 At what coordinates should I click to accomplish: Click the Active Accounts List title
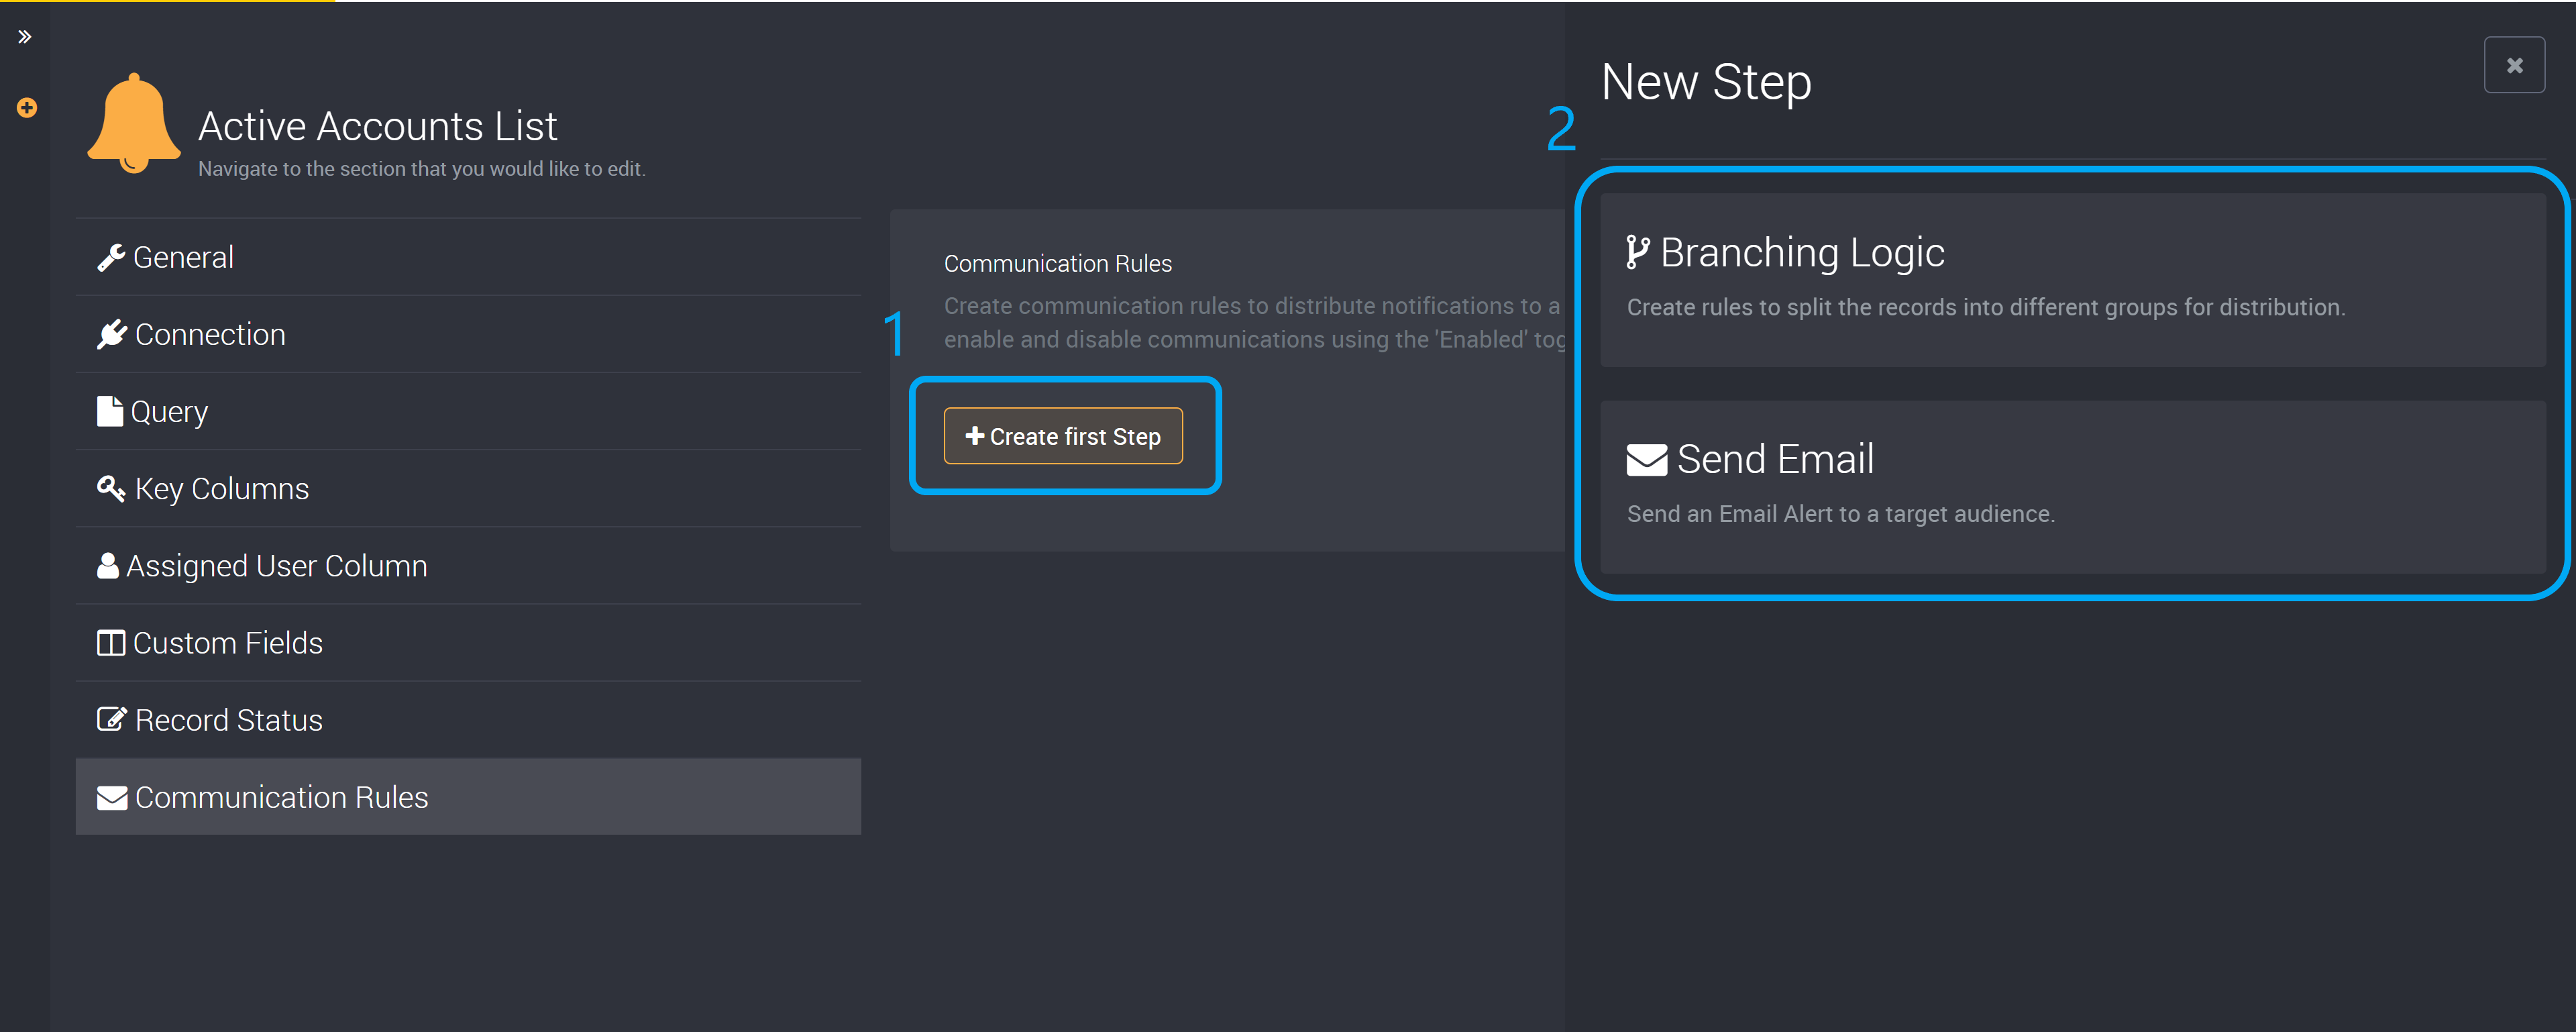tap(378, 126)
